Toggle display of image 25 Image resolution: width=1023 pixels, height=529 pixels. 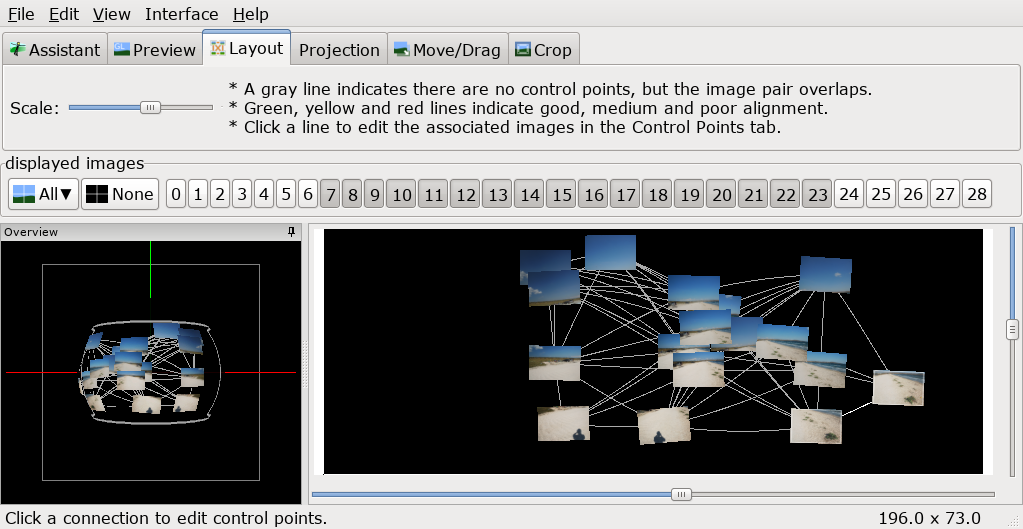pos(881,194)
